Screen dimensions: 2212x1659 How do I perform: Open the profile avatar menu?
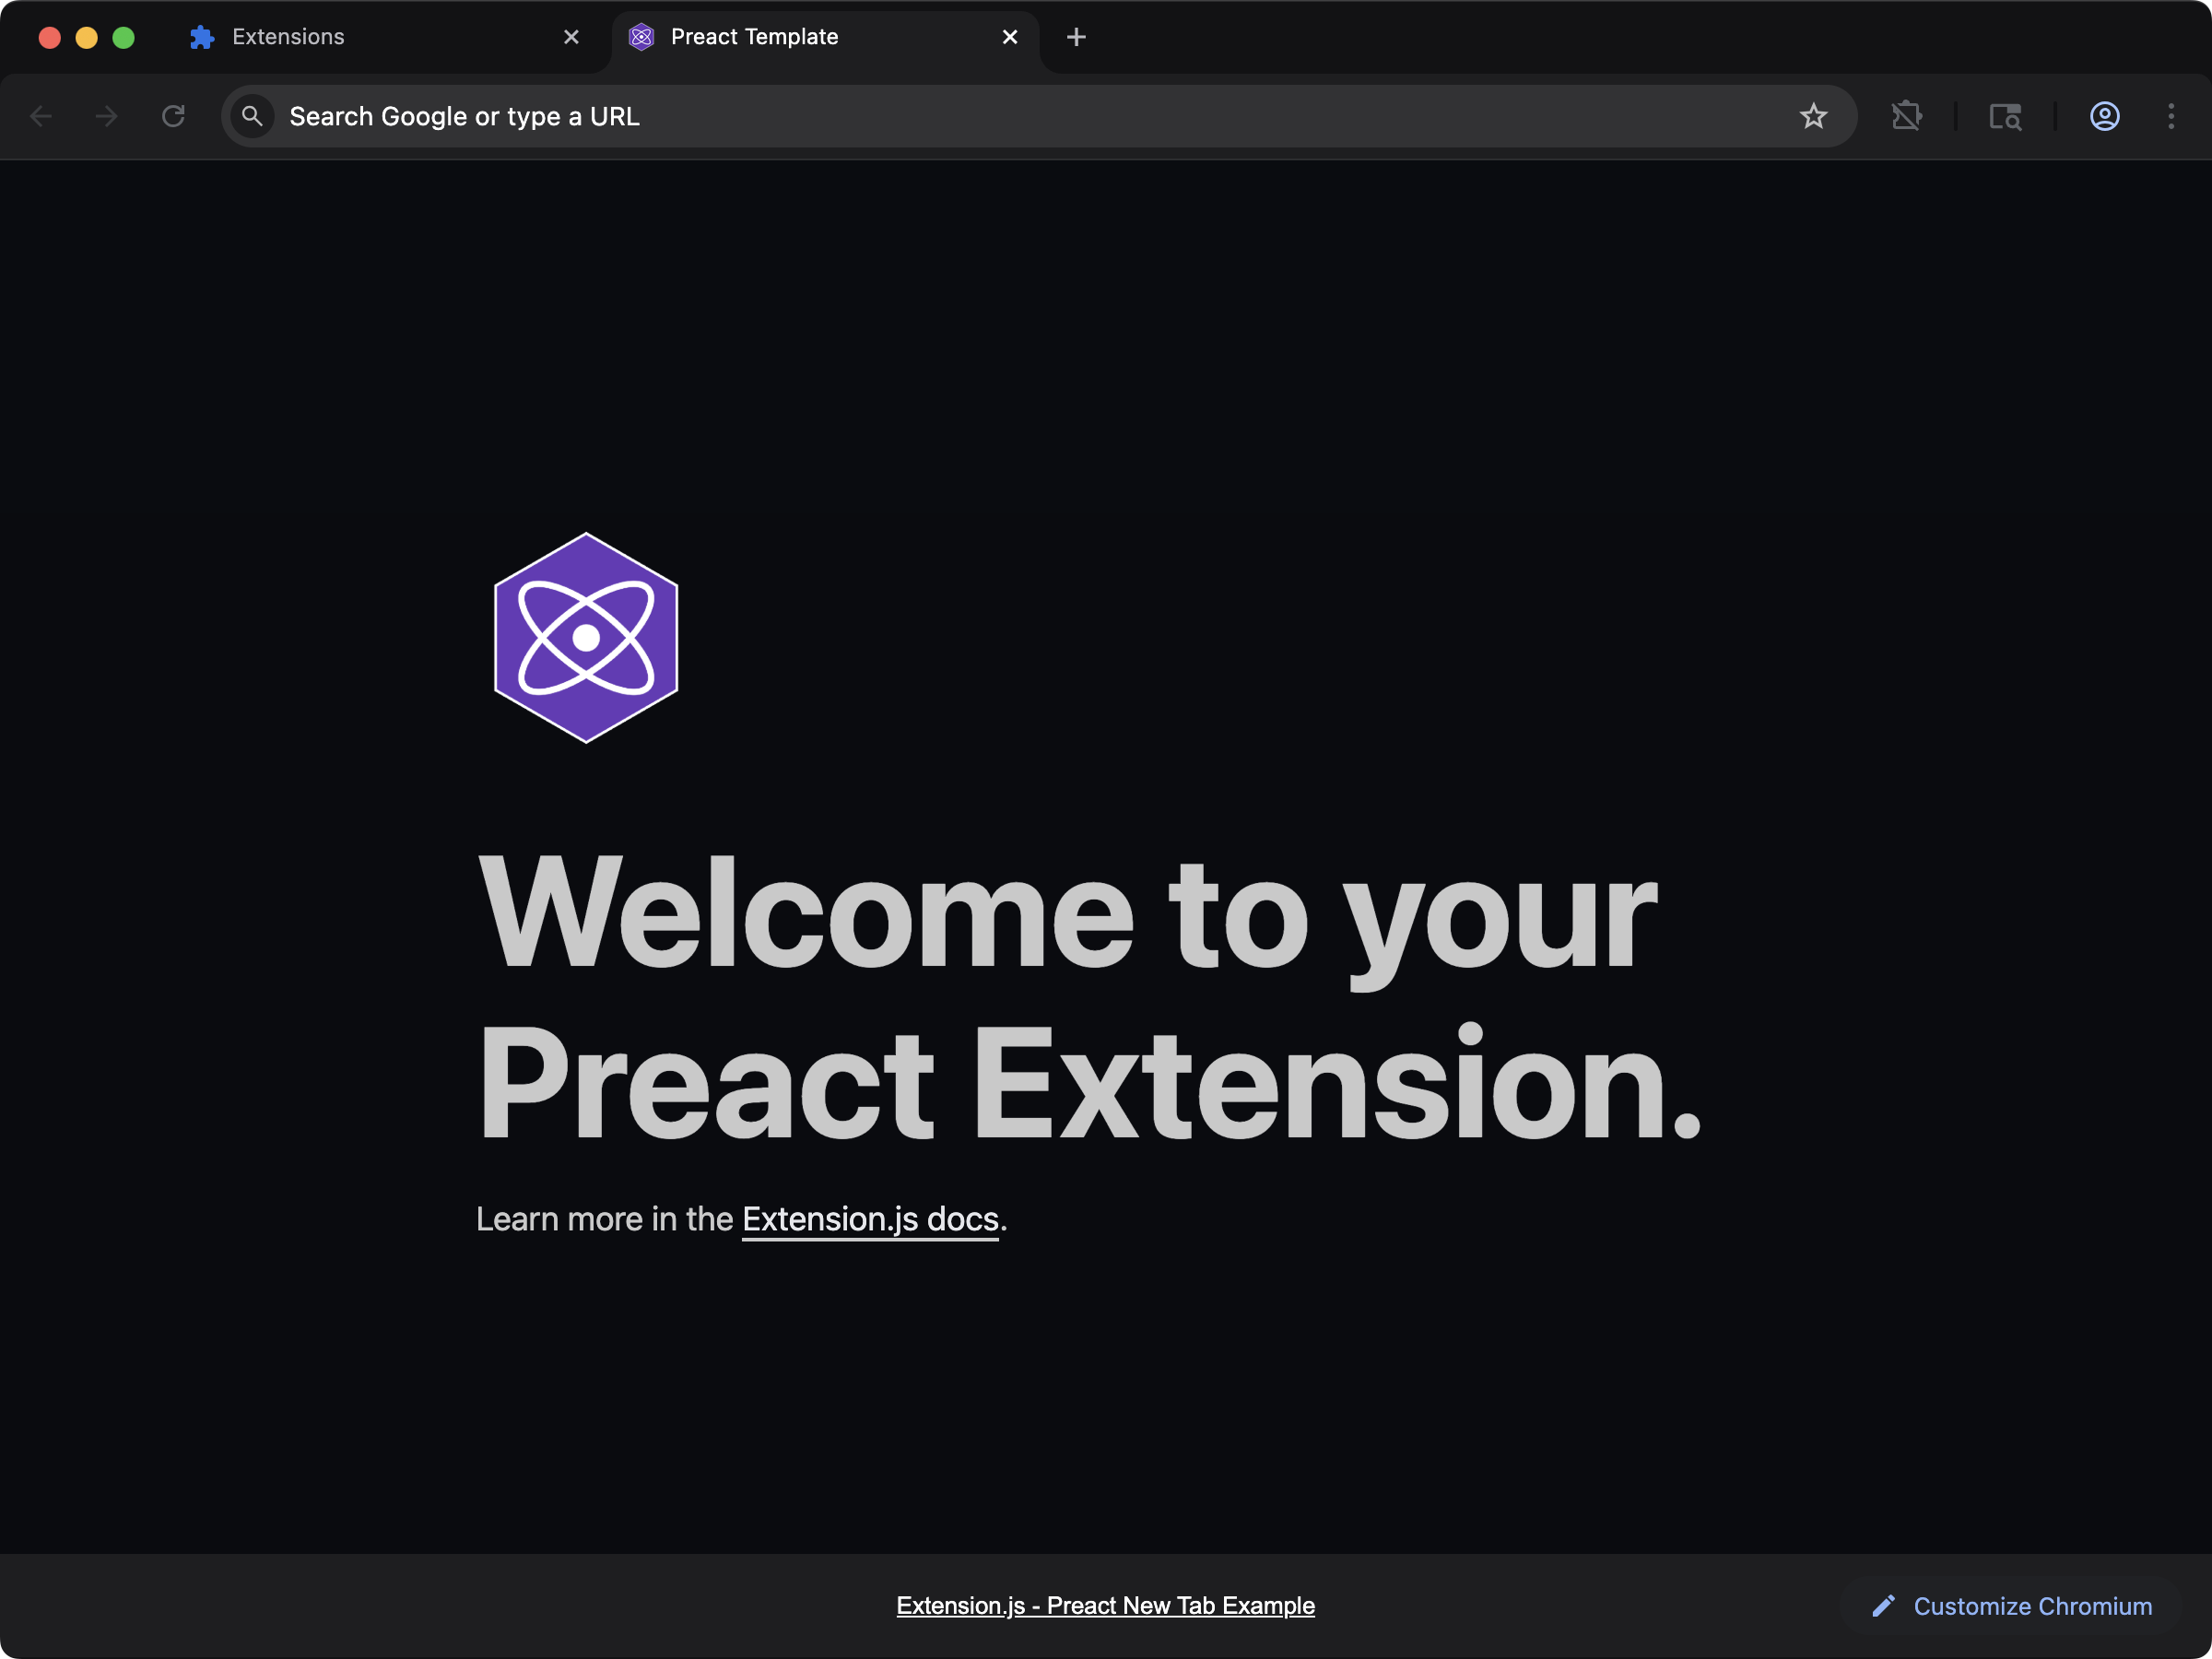[x=2104, y=116]
